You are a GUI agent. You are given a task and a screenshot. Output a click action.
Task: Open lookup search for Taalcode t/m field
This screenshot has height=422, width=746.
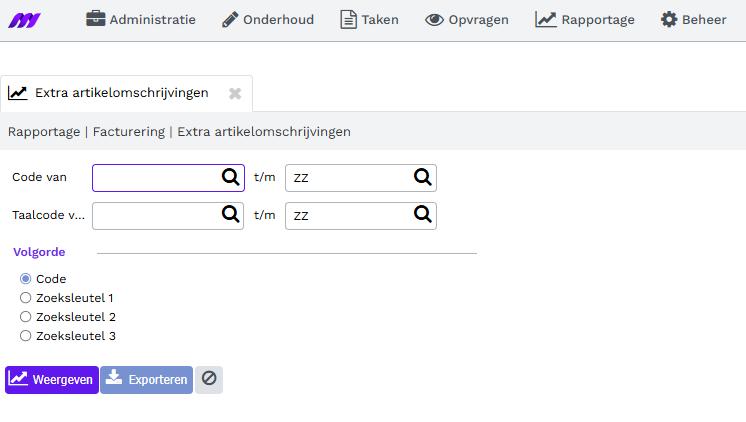tap(422, 215)
